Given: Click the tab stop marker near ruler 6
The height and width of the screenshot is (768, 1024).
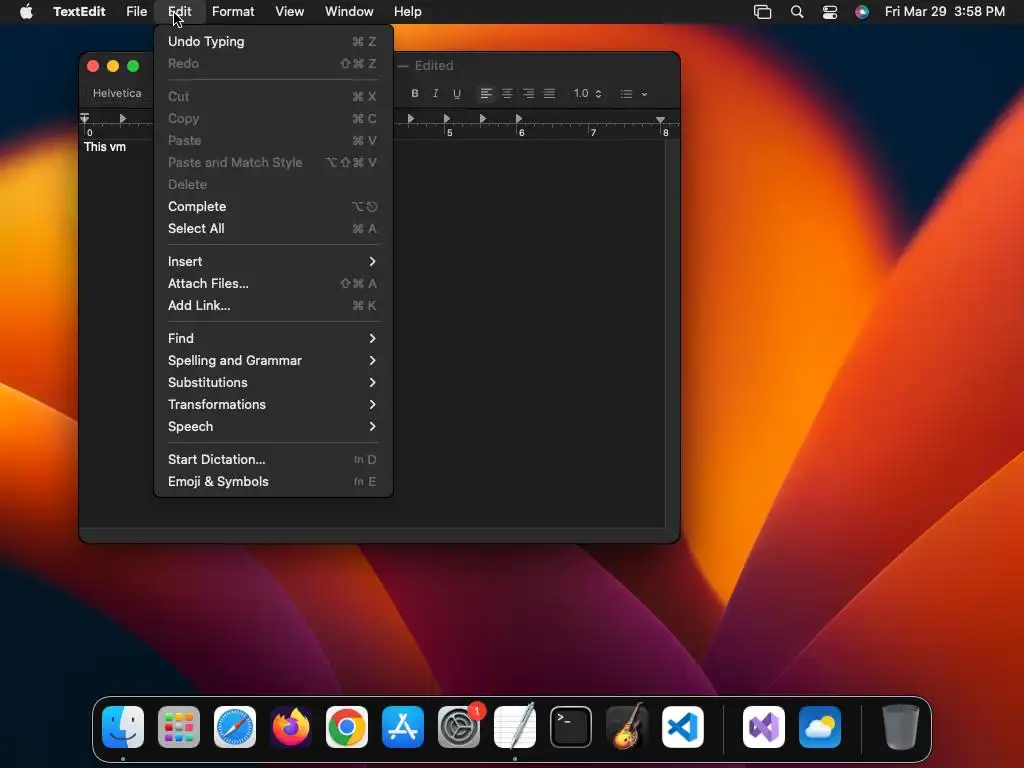Looking at the screenshot, I should point(519,118).
